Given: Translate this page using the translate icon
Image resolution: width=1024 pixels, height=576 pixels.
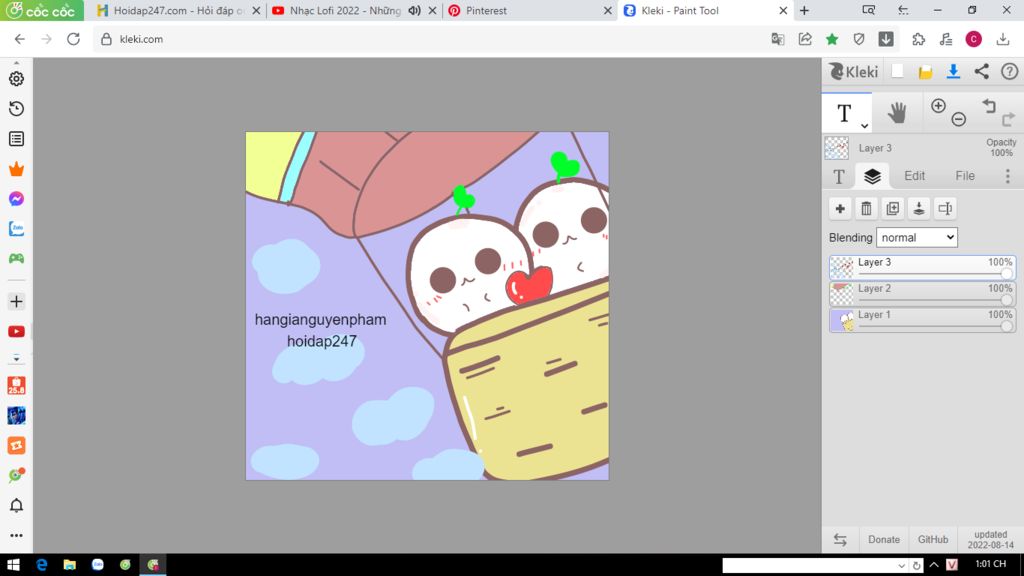Looking at the screenshot, I should (777, 39).
